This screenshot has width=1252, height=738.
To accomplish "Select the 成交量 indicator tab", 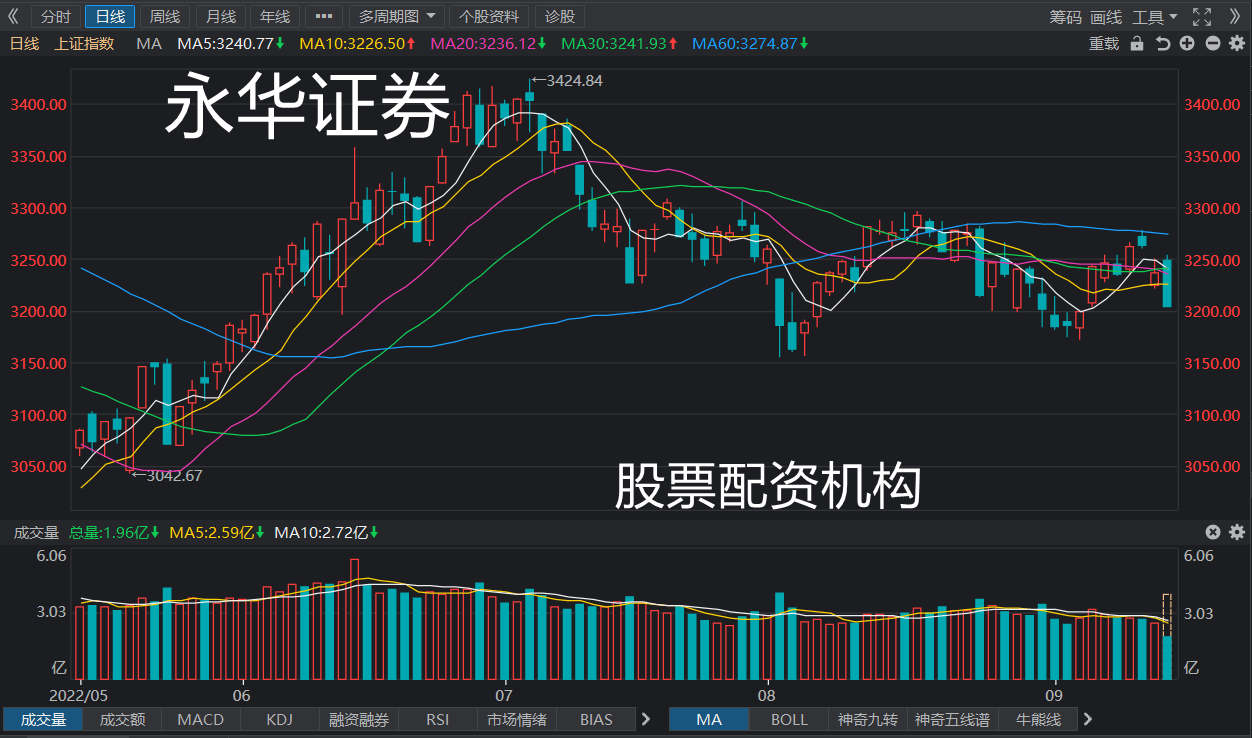I will 43,719.
